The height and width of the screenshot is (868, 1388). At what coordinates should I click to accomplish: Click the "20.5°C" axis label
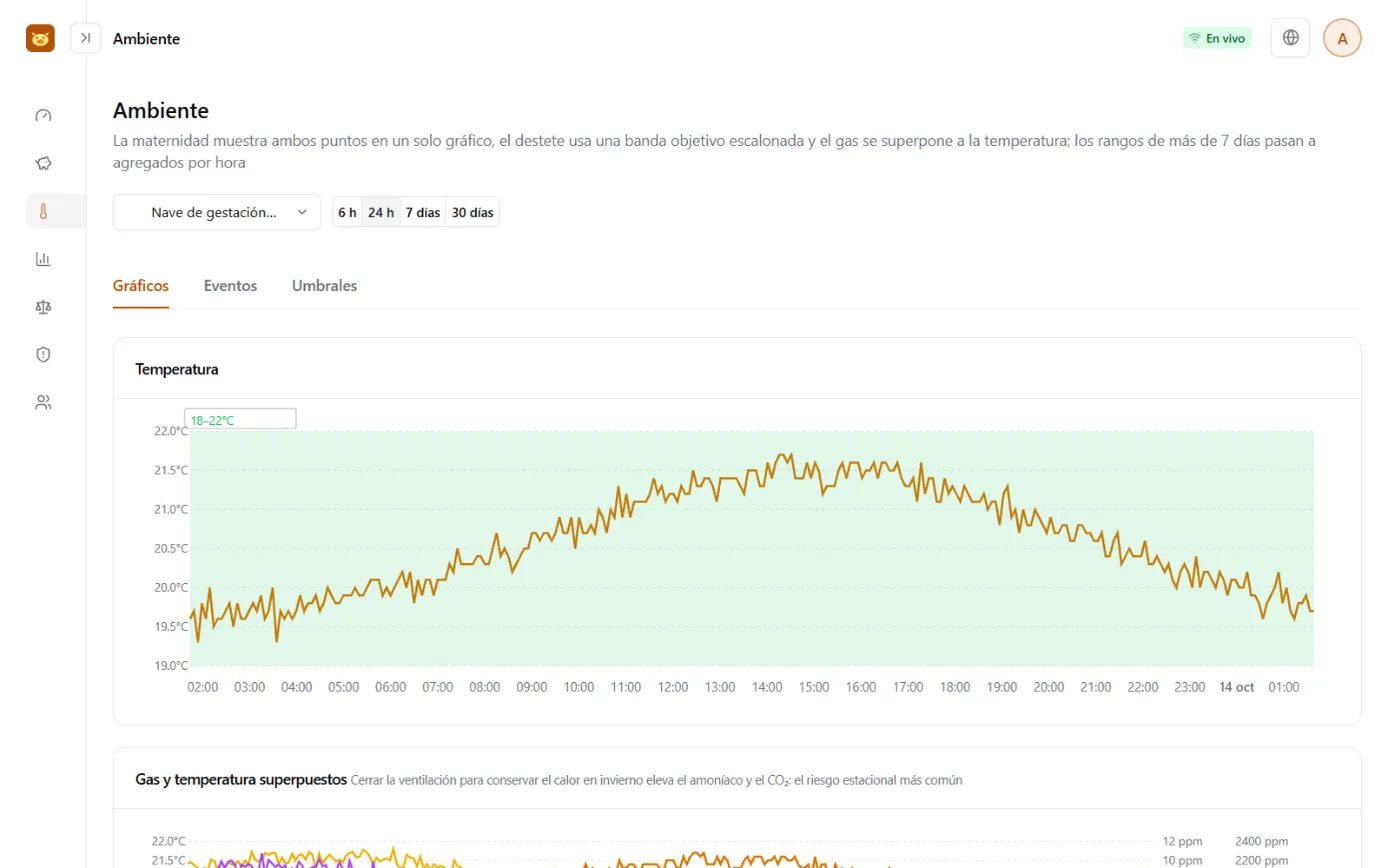click(169, 548)
